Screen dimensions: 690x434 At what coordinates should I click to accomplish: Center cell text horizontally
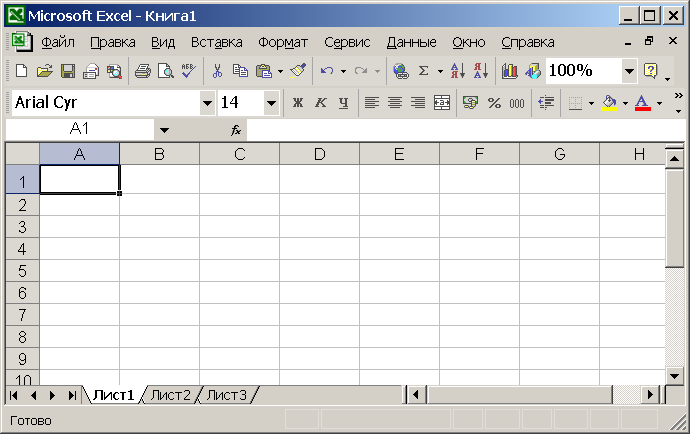395,103
